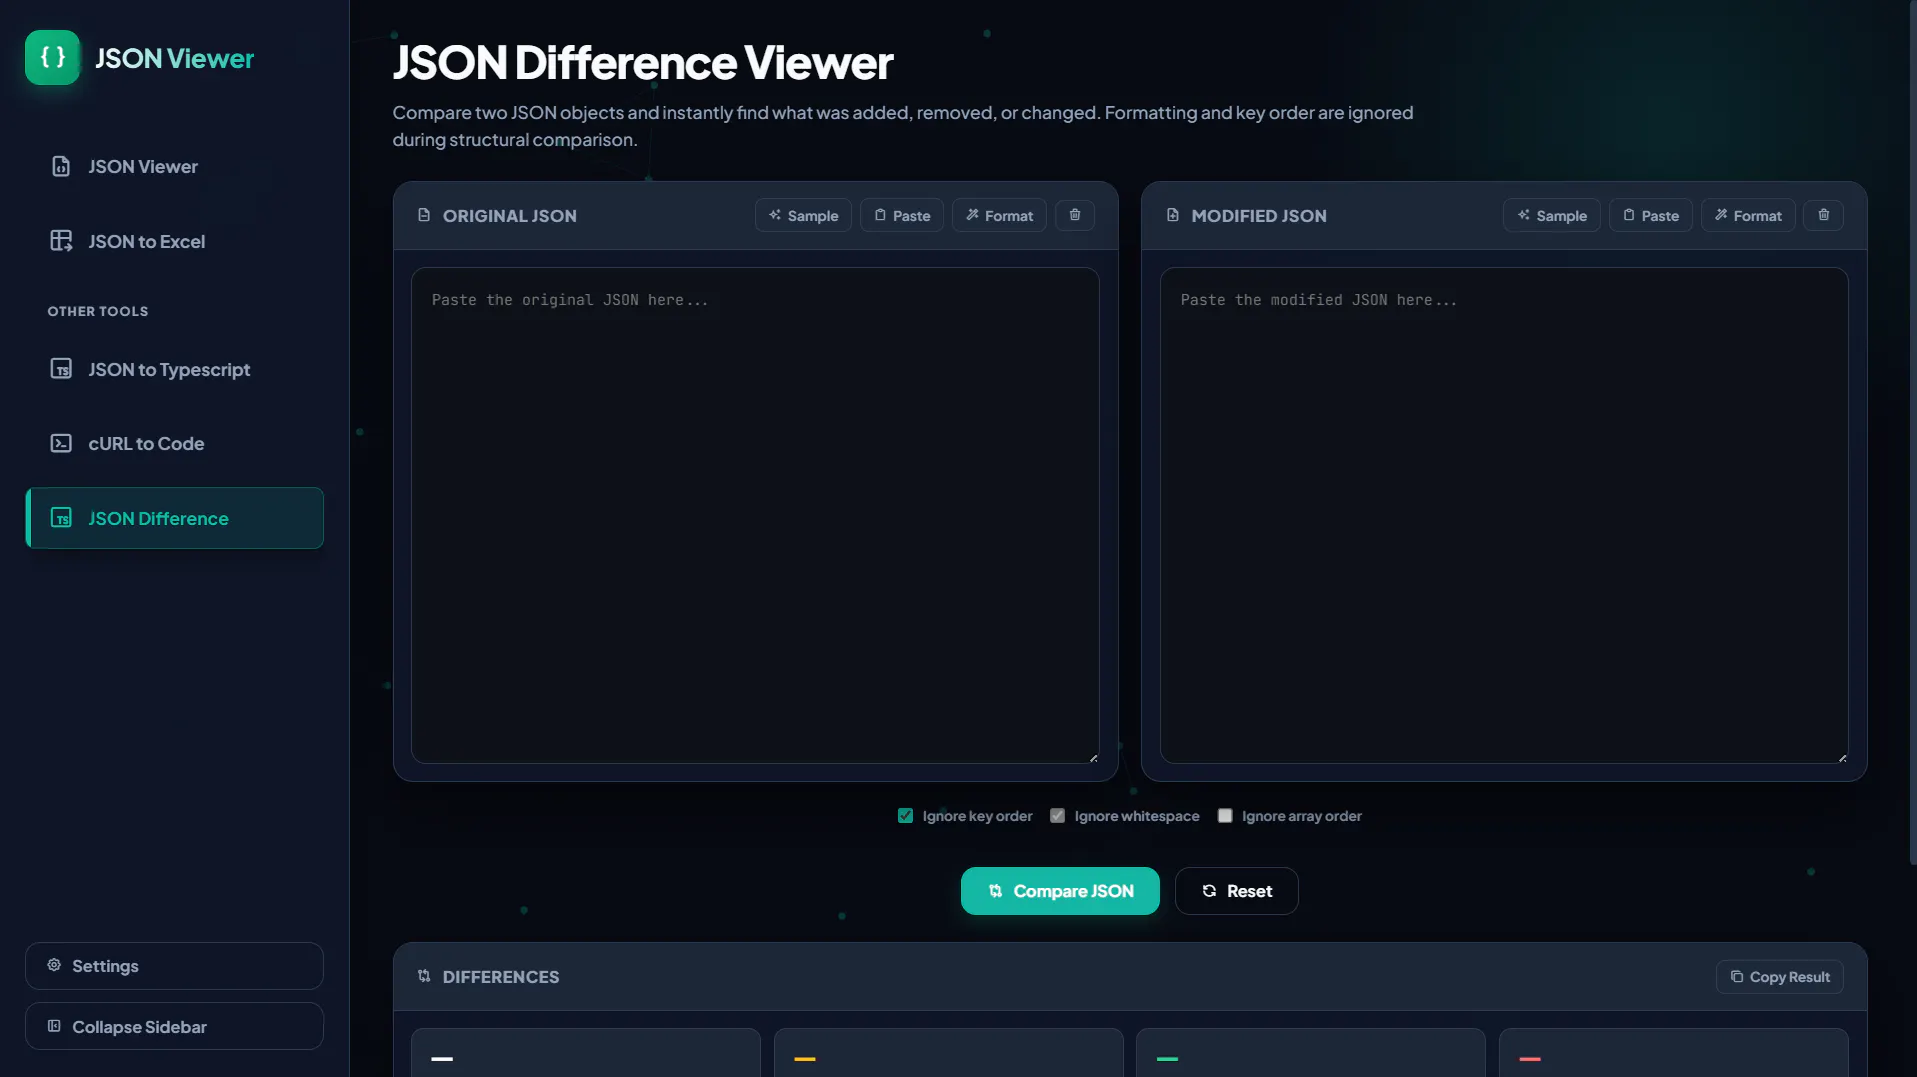Open the JSON to Excel tool

pos(174,241)
